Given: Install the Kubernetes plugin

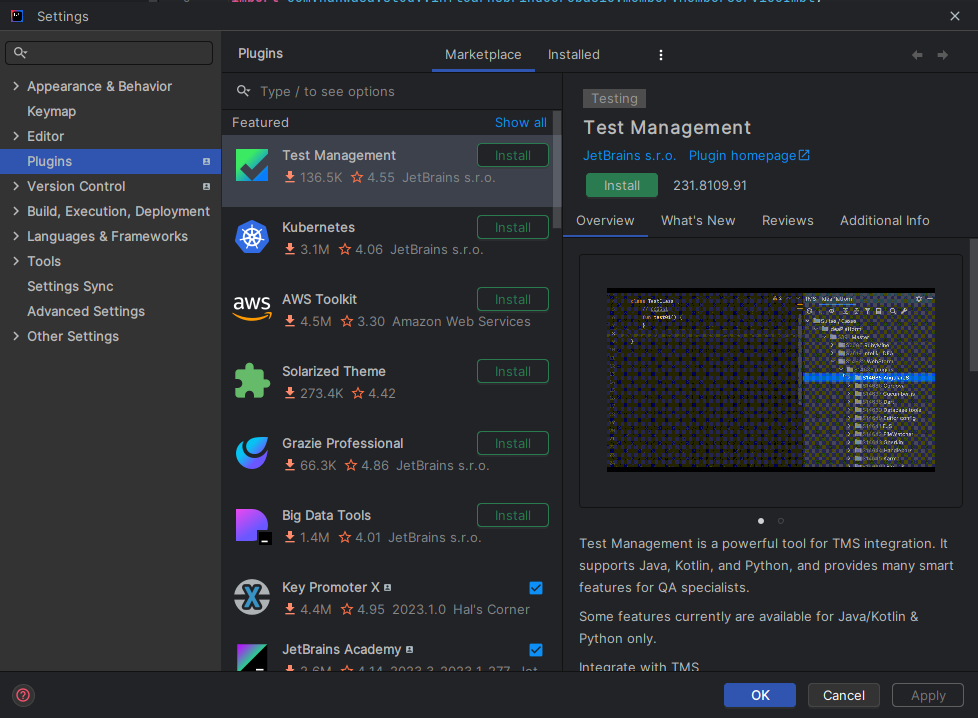Looking at the screenshot, I should [513, 227].
